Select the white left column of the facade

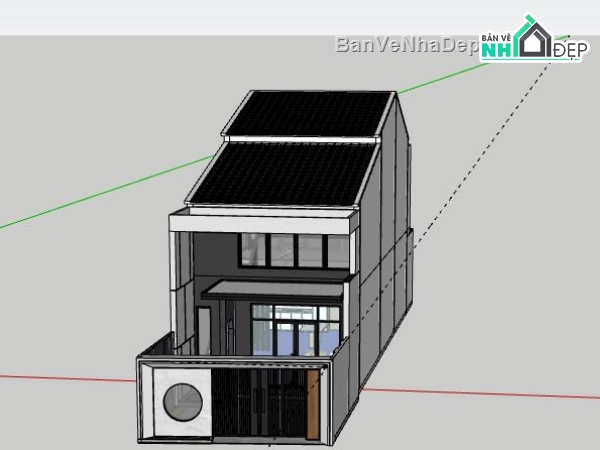pos(181,290)
